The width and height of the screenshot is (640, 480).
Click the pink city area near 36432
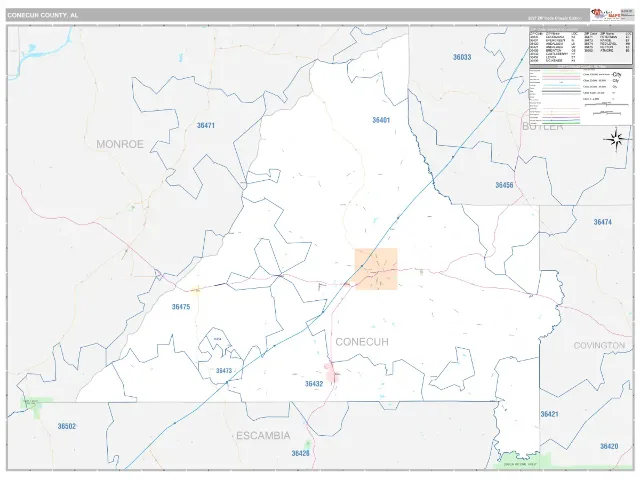click(332, 373)
